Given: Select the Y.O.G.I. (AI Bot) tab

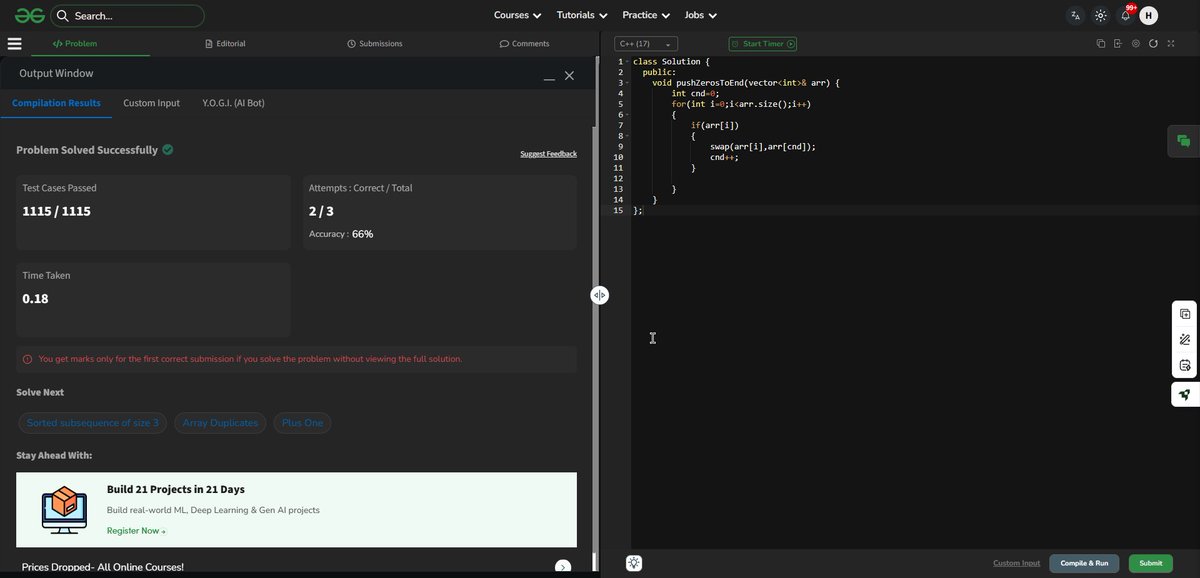Looking at the screenshot, I should pyautogui.click(x=233, y=103).
